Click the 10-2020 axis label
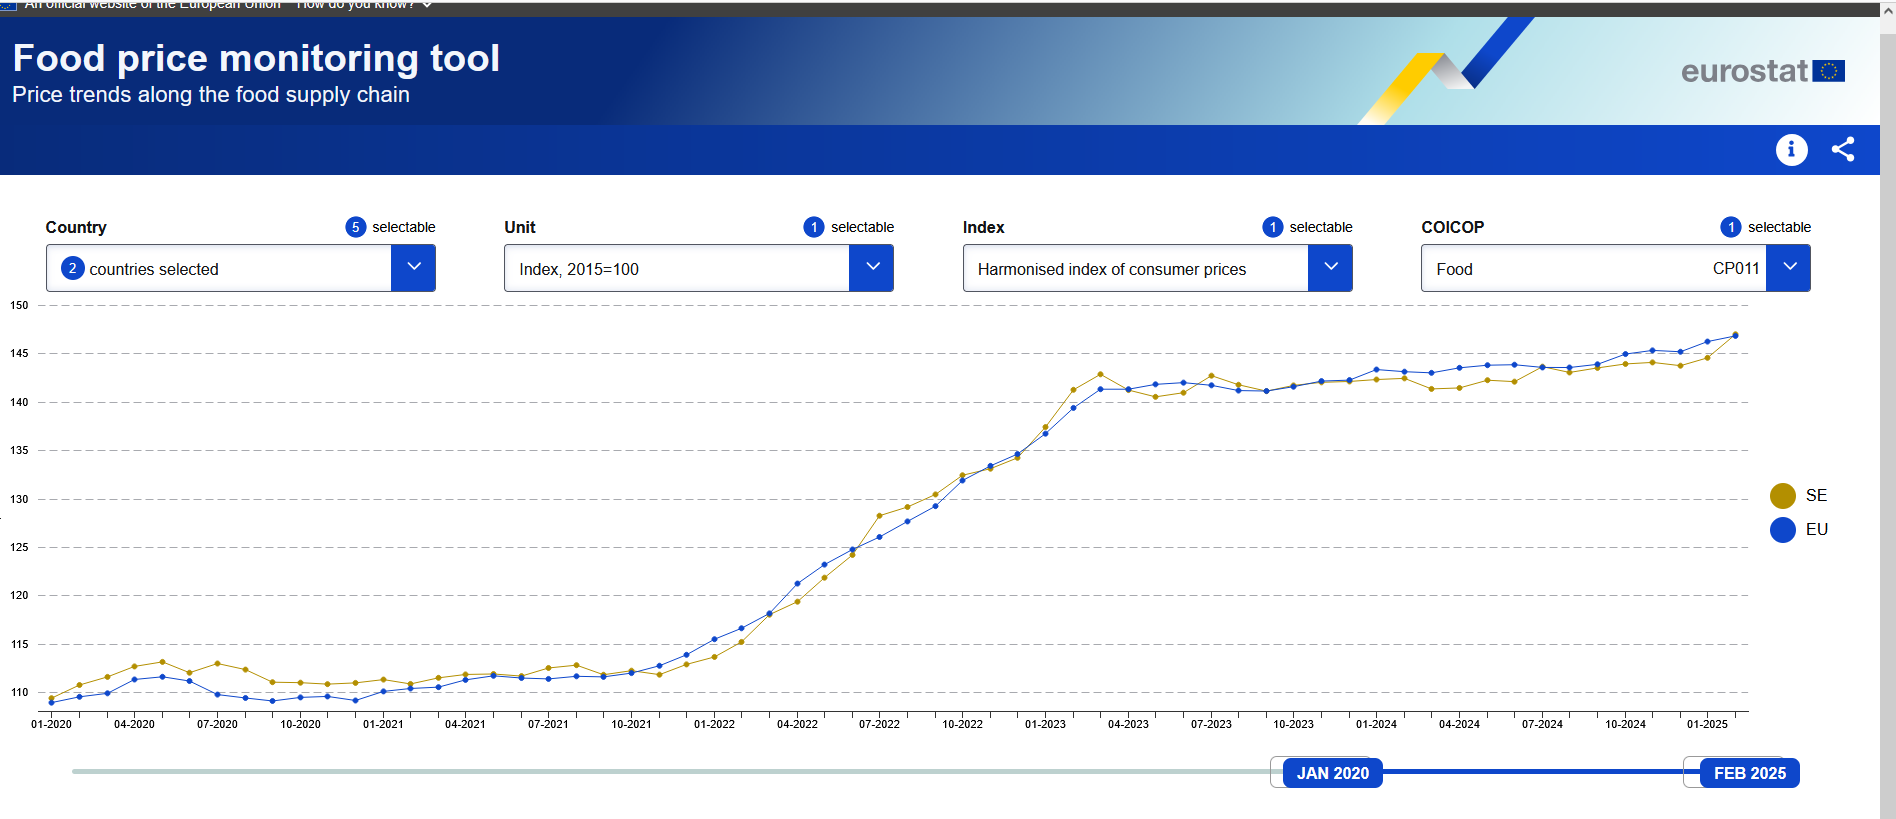1896x819 pixels. pyautogui.click(x=300, y=724)
